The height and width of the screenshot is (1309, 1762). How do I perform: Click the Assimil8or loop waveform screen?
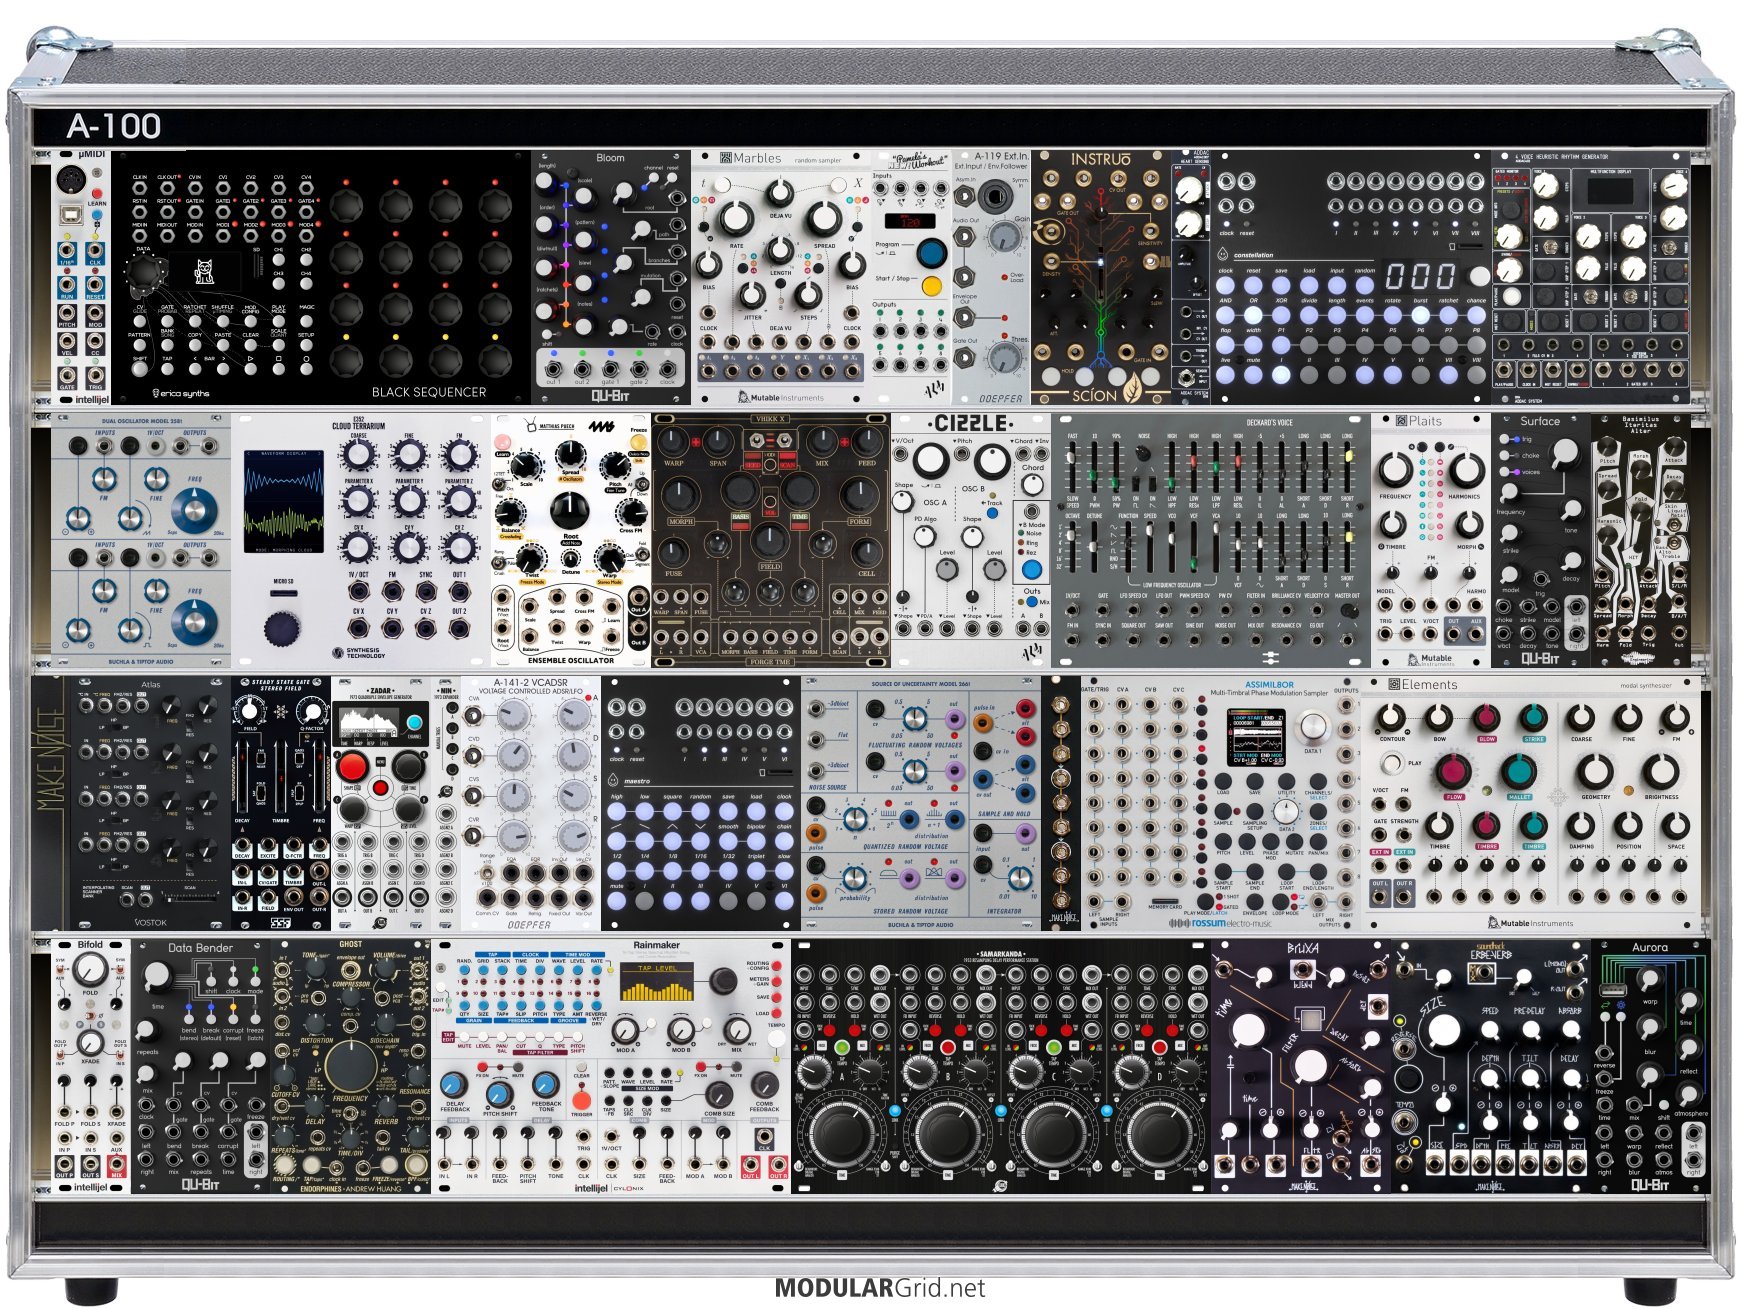(x=1256, y=739)
